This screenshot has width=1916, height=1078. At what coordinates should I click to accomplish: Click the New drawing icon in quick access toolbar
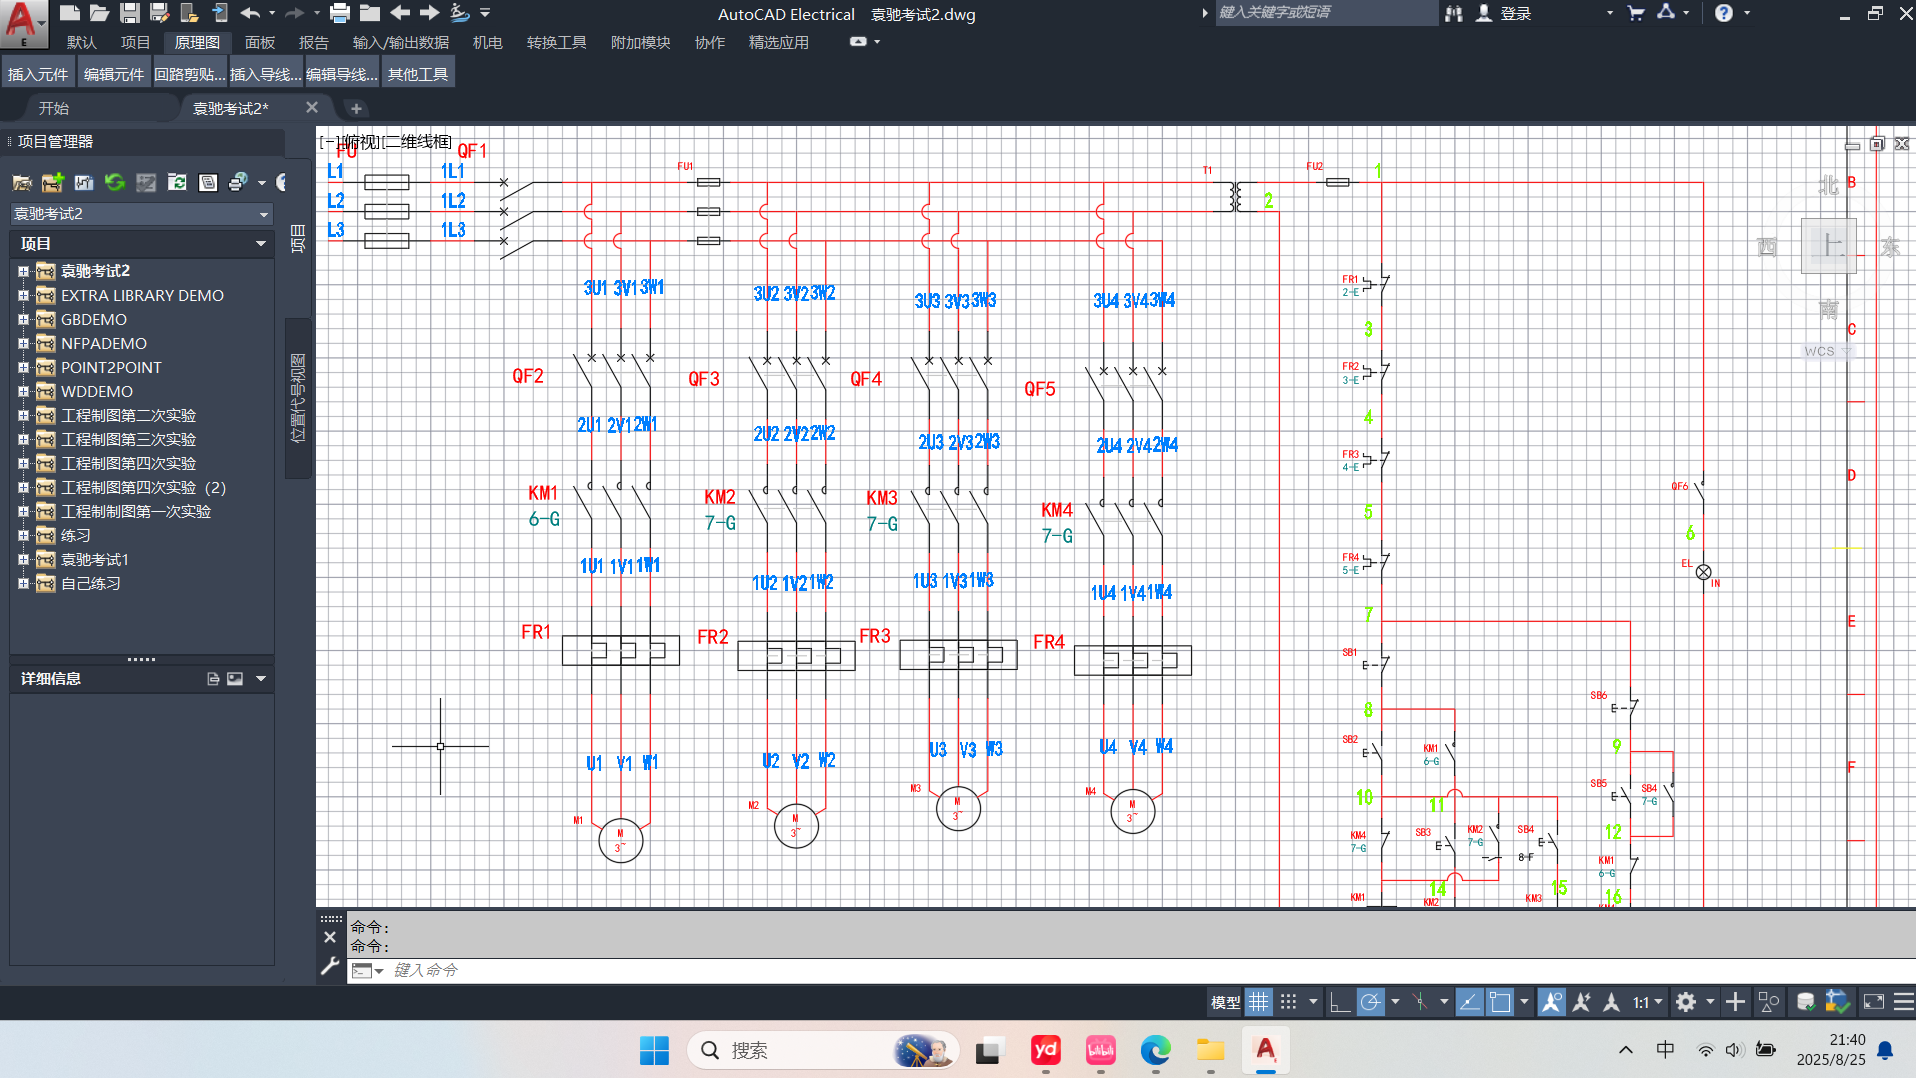coord(69,13)
